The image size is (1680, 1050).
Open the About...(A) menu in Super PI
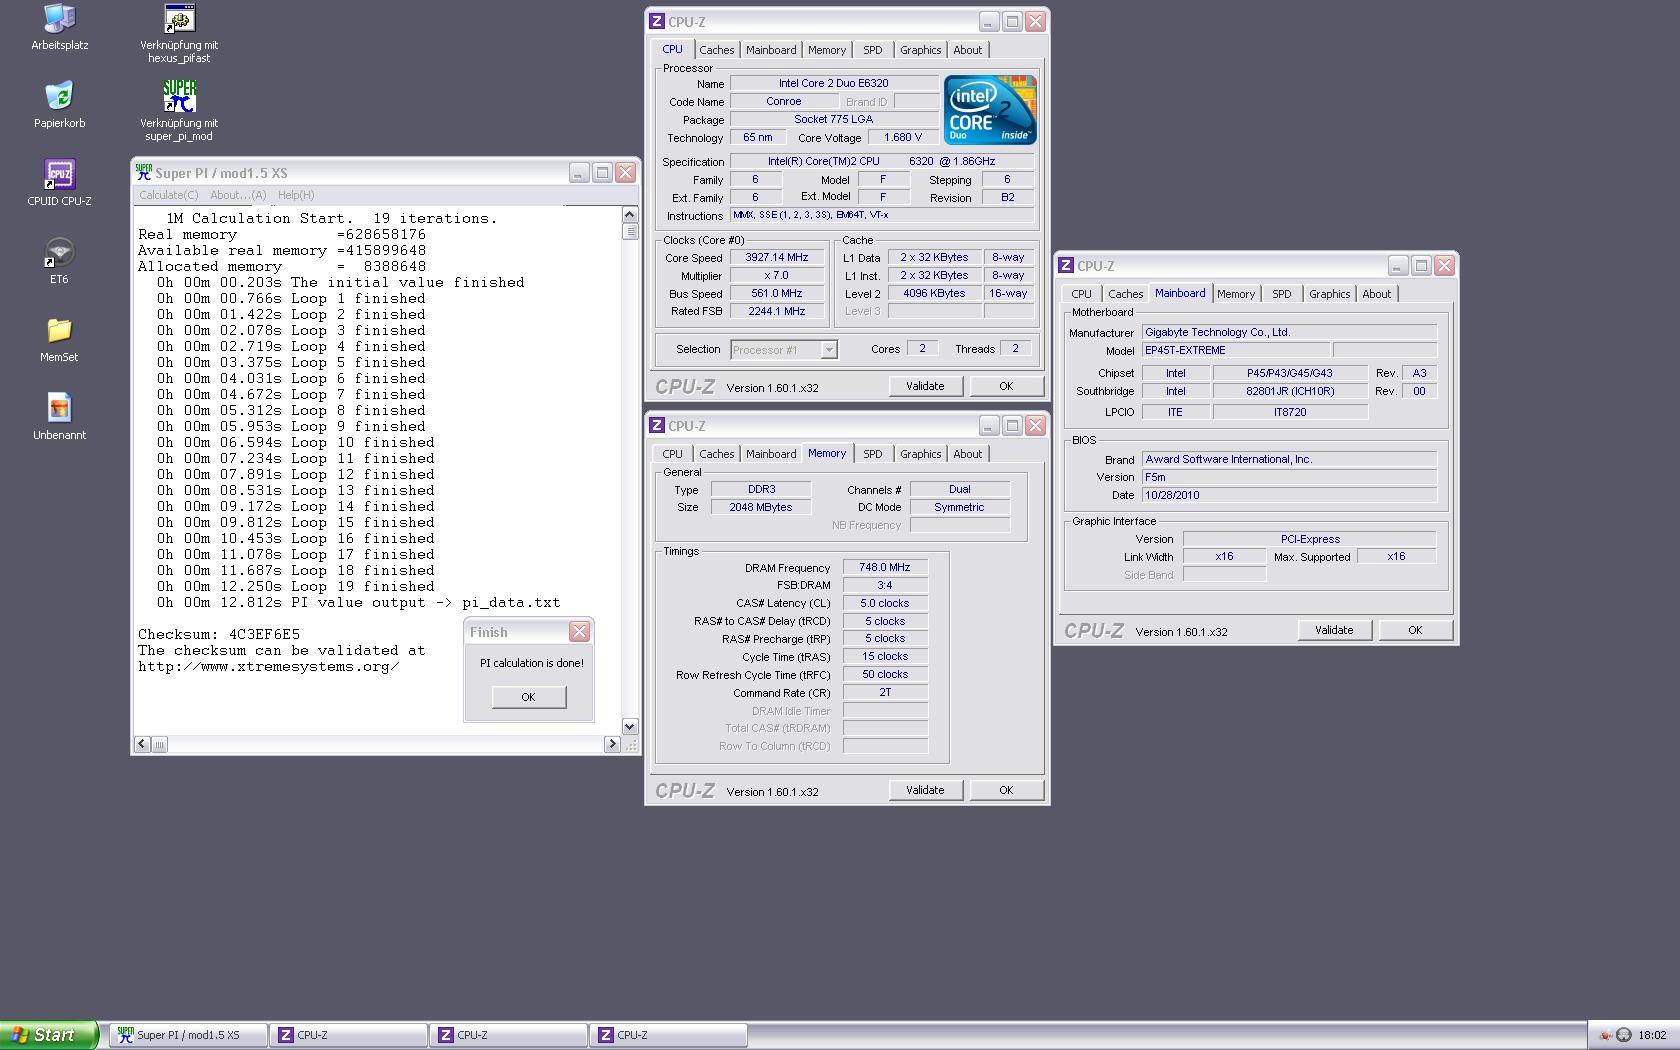[x=238, y=195]
